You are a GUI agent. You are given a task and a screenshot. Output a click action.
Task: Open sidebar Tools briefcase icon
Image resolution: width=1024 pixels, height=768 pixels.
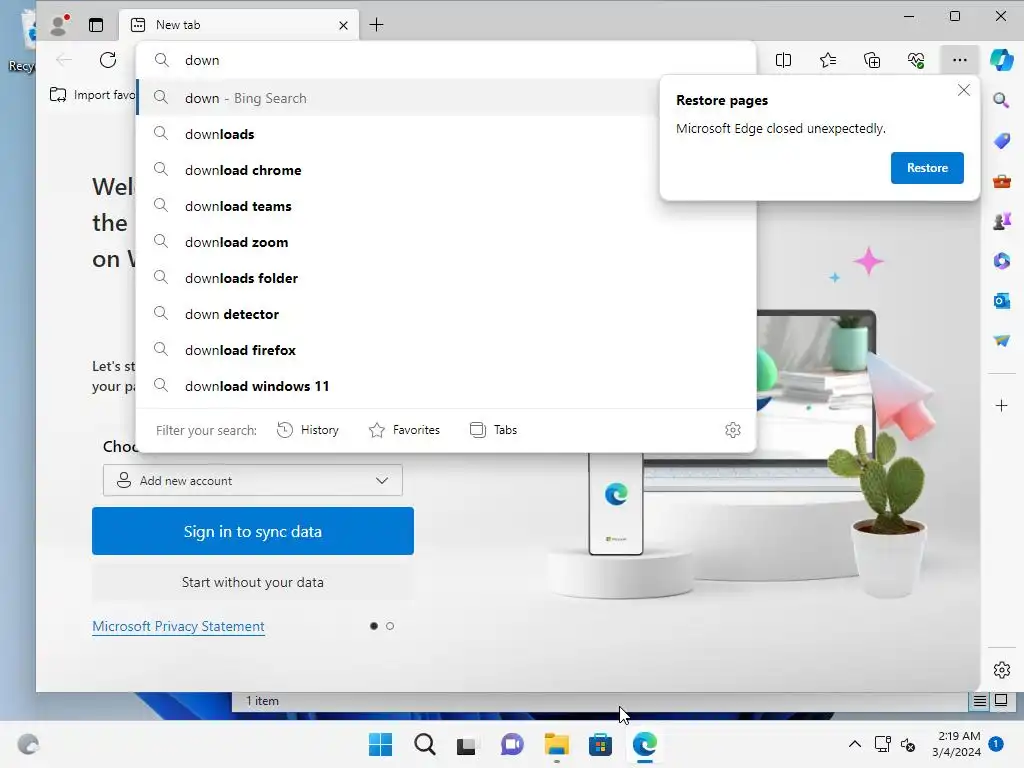click(1001, 181)
